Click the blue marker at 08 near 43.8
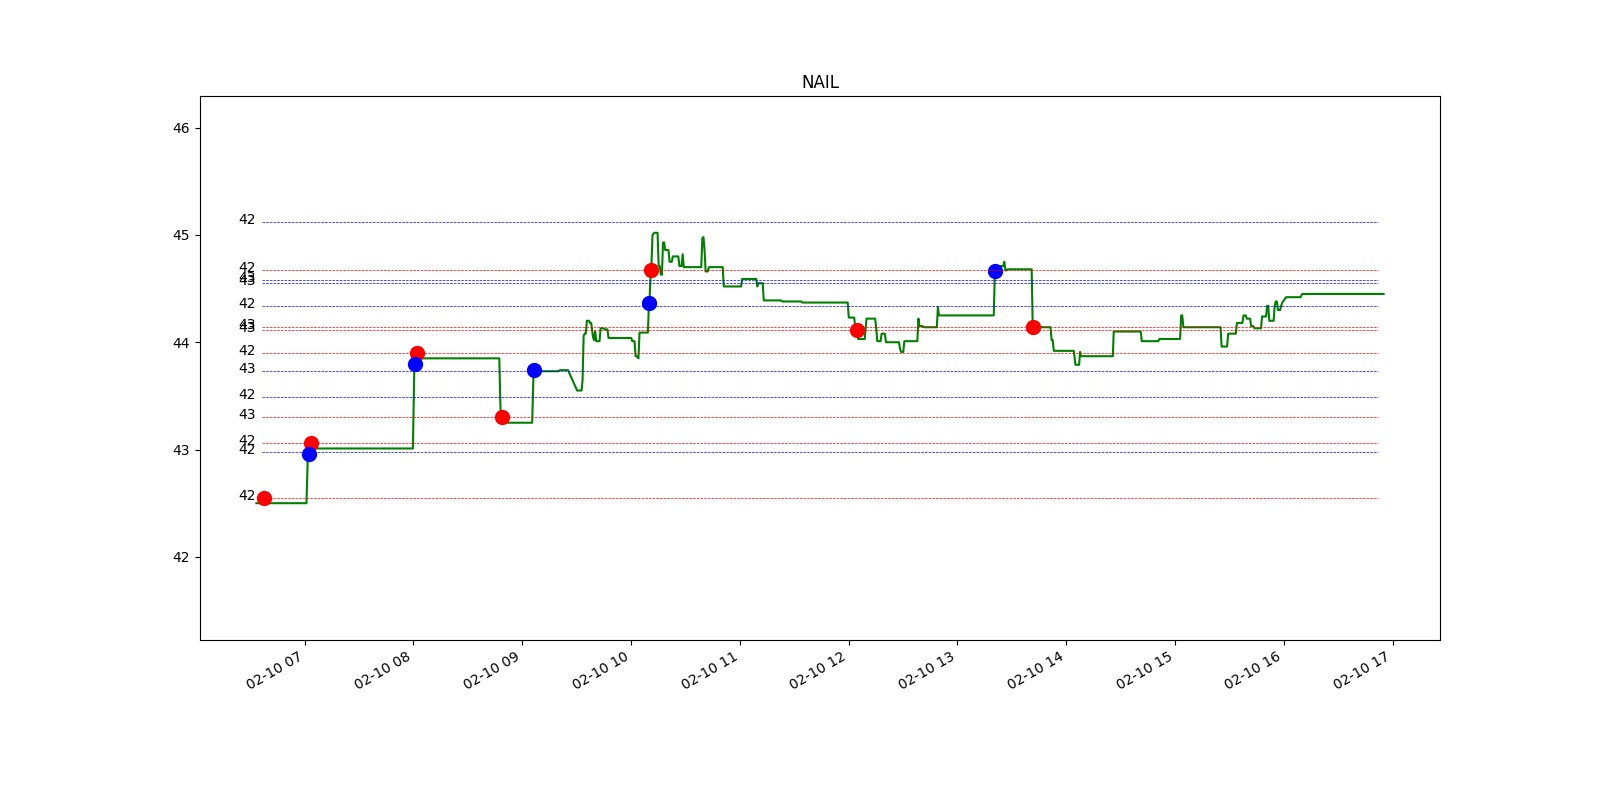The height and width of the screenshot is (800, 1600). (x=415, y=364)
